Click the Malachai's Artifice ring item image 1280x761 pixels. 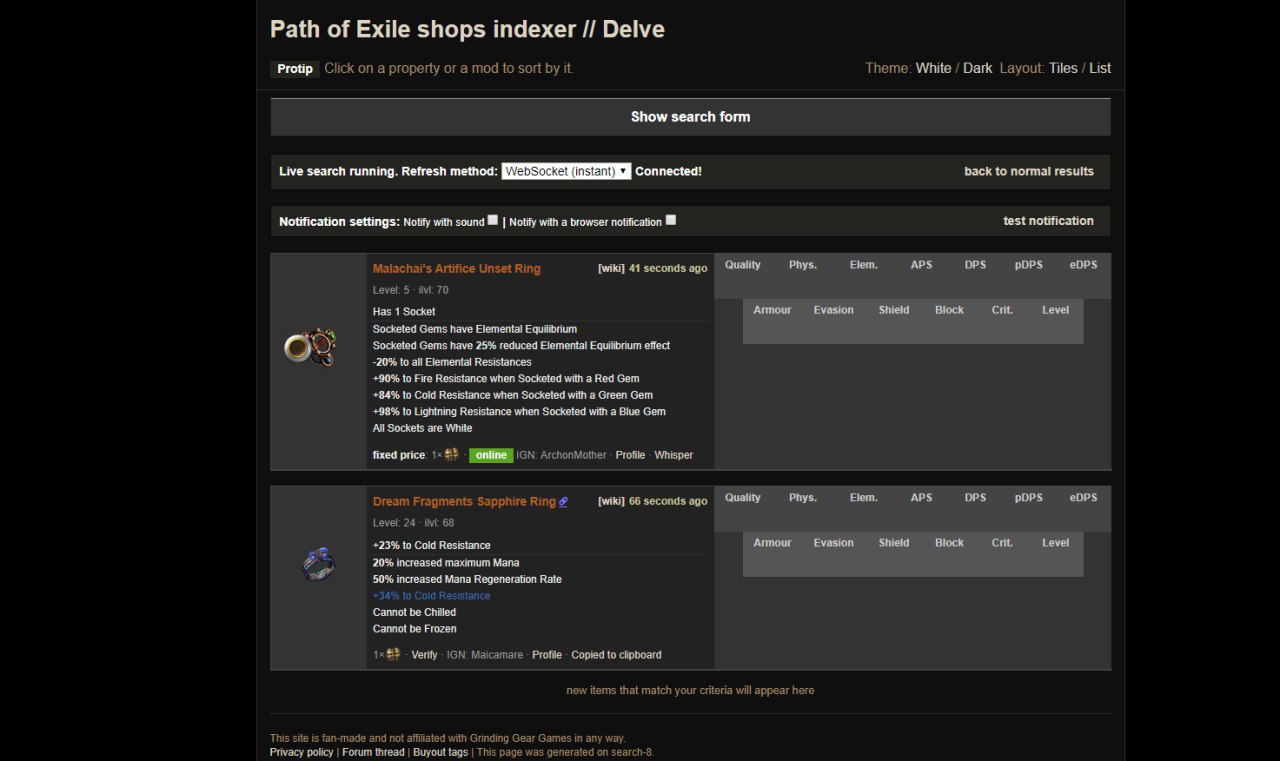pyautogui.click(x=310, y=347)
